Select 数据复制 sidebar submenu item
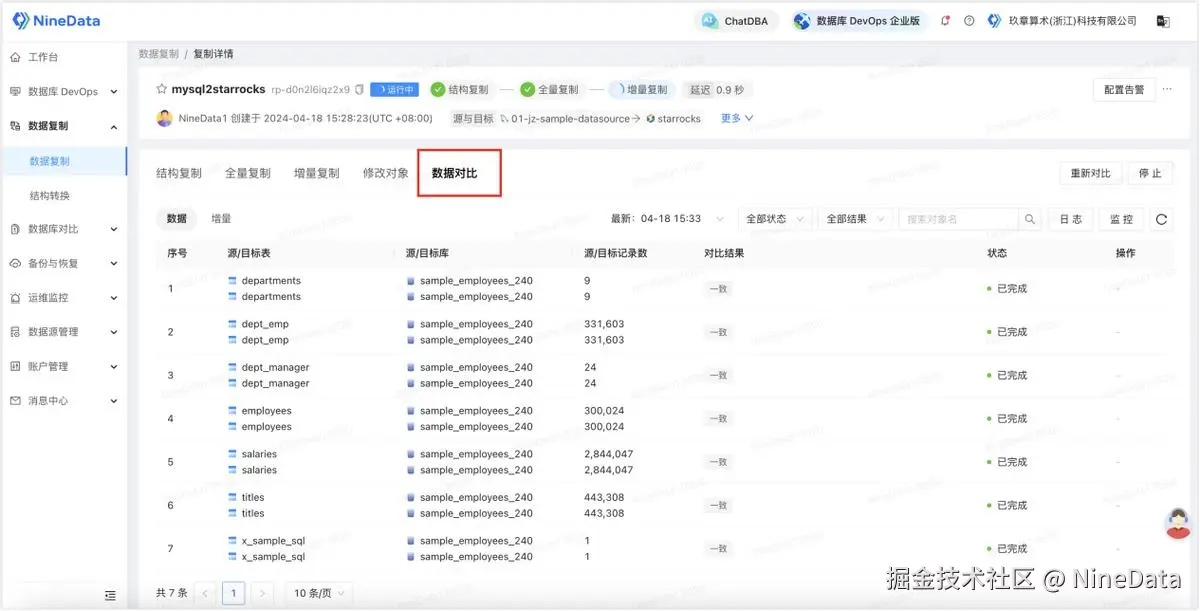The image size is (1200, 611). [63, 161]
